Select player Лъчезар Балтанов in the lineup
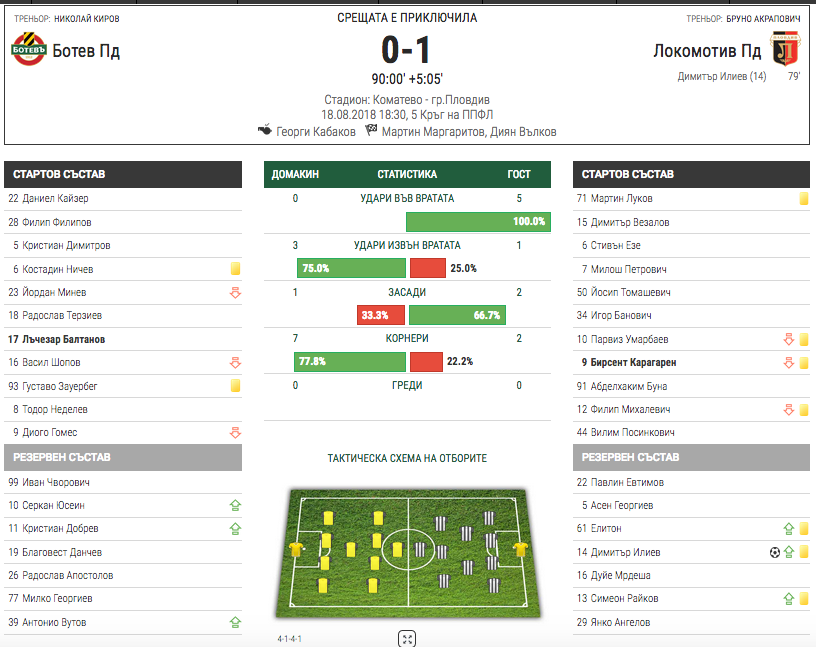Image resolution: width=816 pixels, height=647 pixels. [56, 339]
